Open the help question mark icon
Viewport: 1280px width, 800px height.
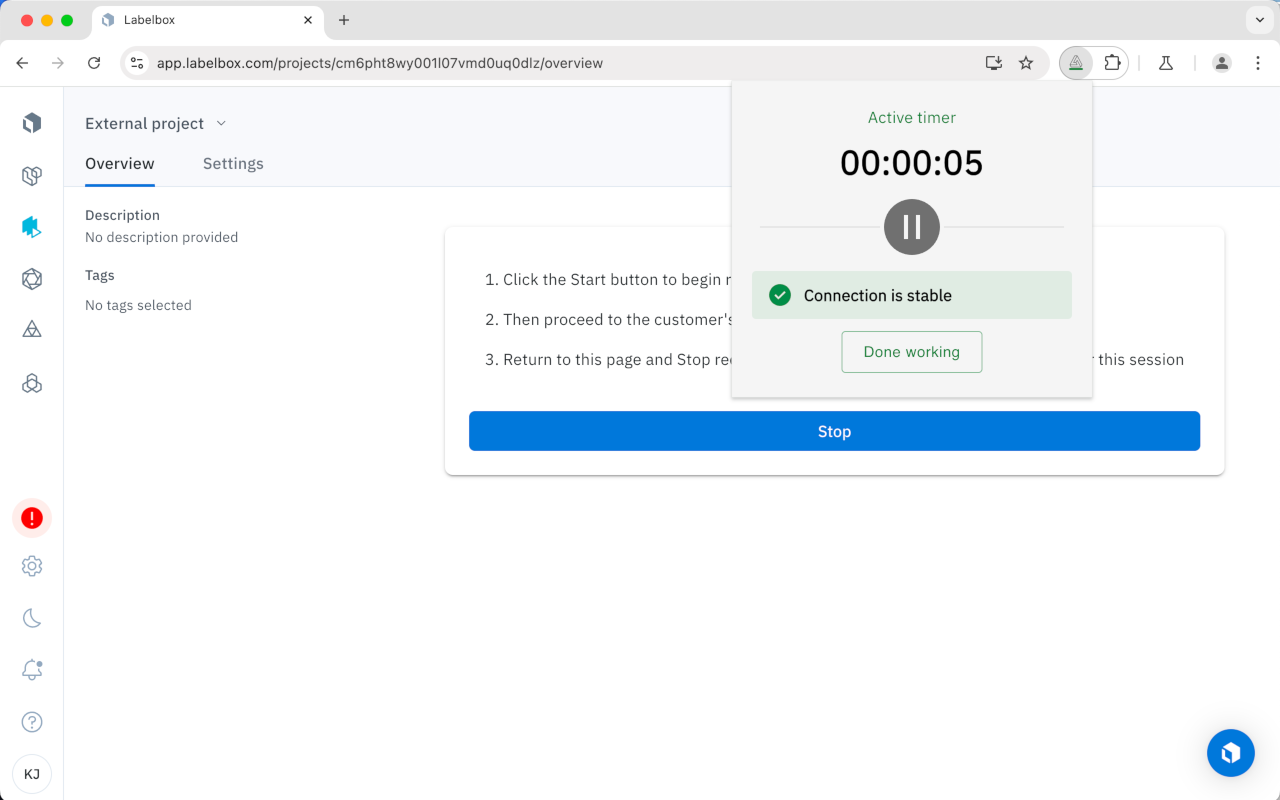[x=31, y=721]
